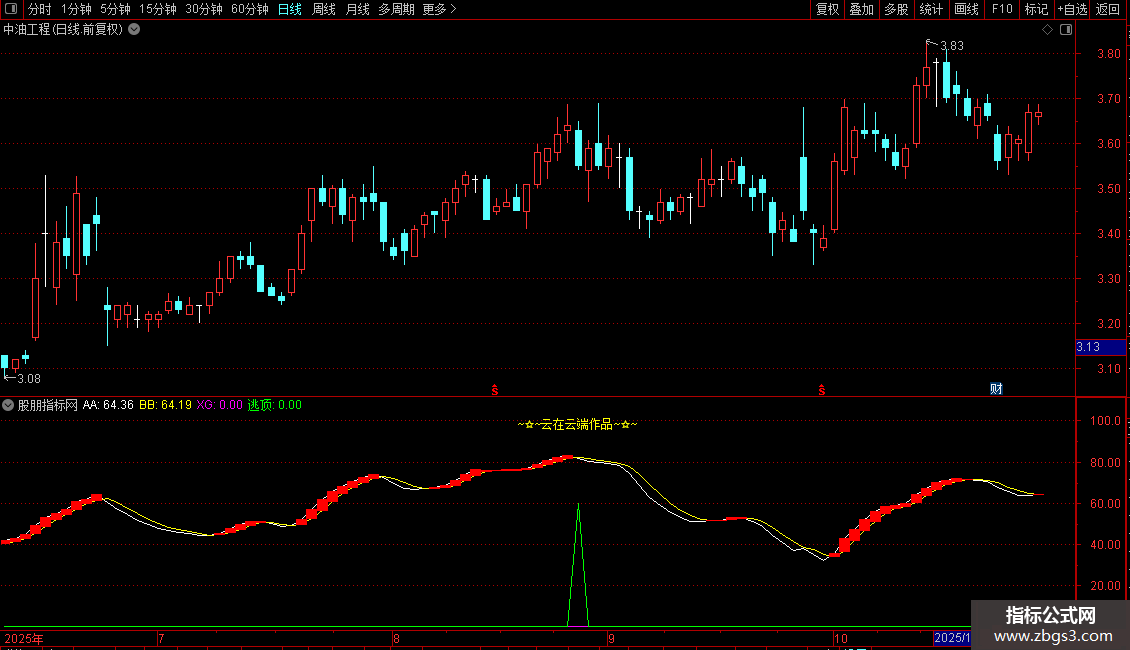The width and height of the screenshot is (1130, 650).
Task: Click the 股朋指标网 indicator name
Action: [48, 405]
